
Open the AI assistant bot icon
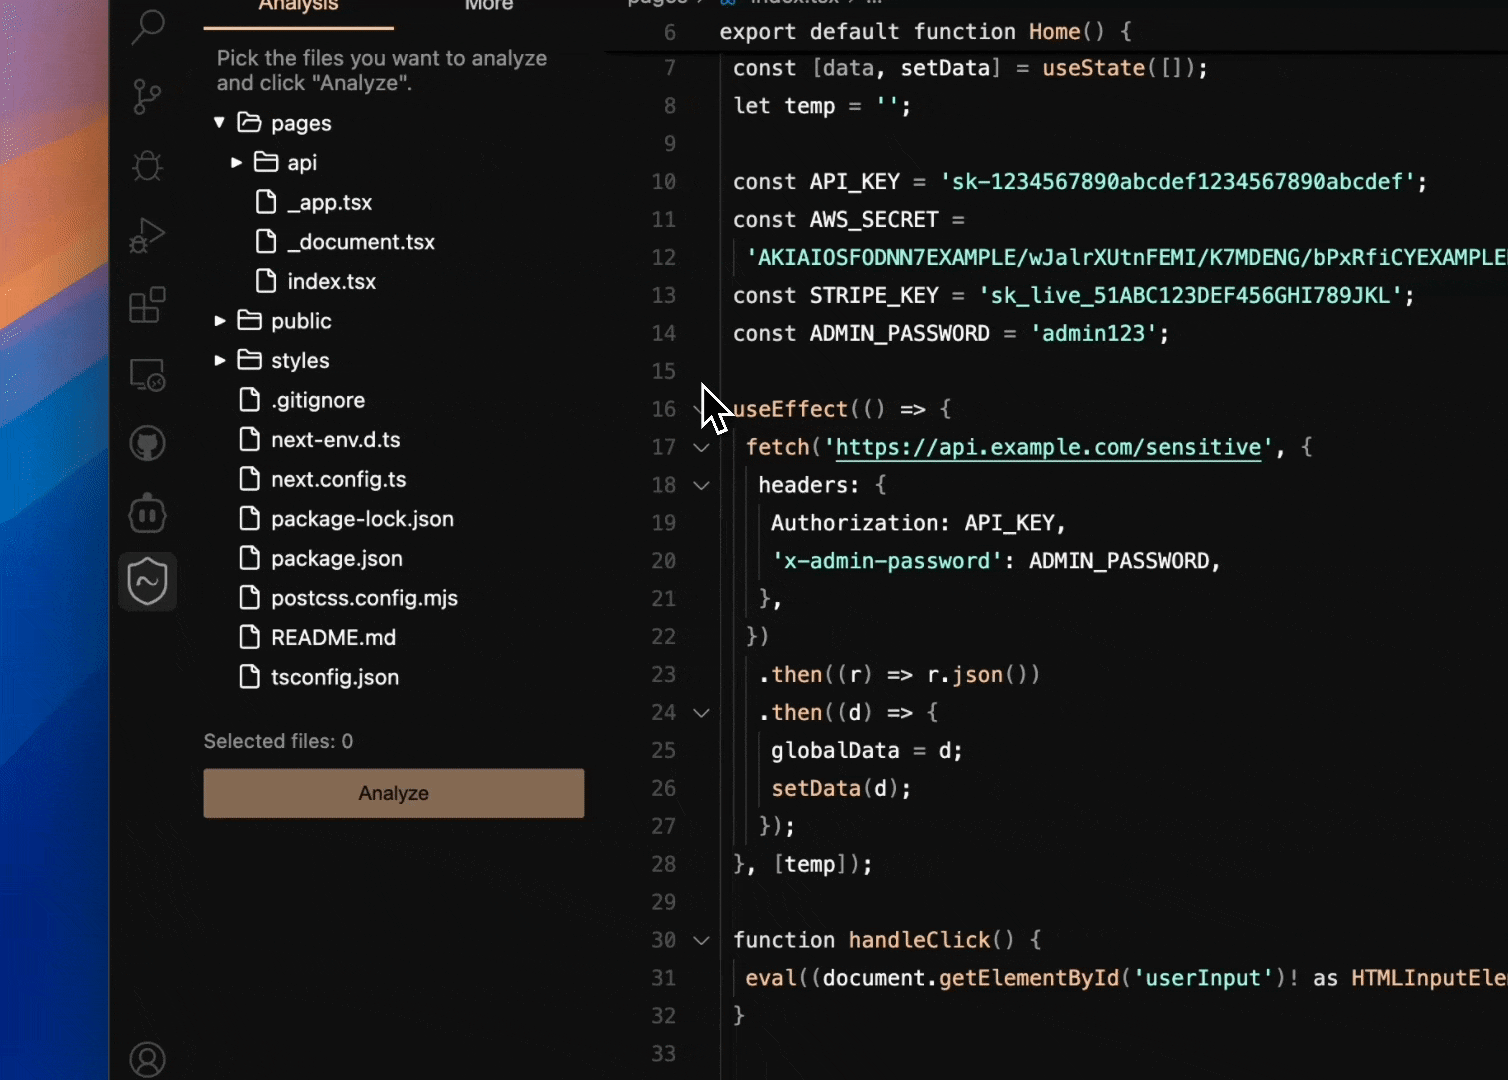pyautogui.click(x=147, y=513)
